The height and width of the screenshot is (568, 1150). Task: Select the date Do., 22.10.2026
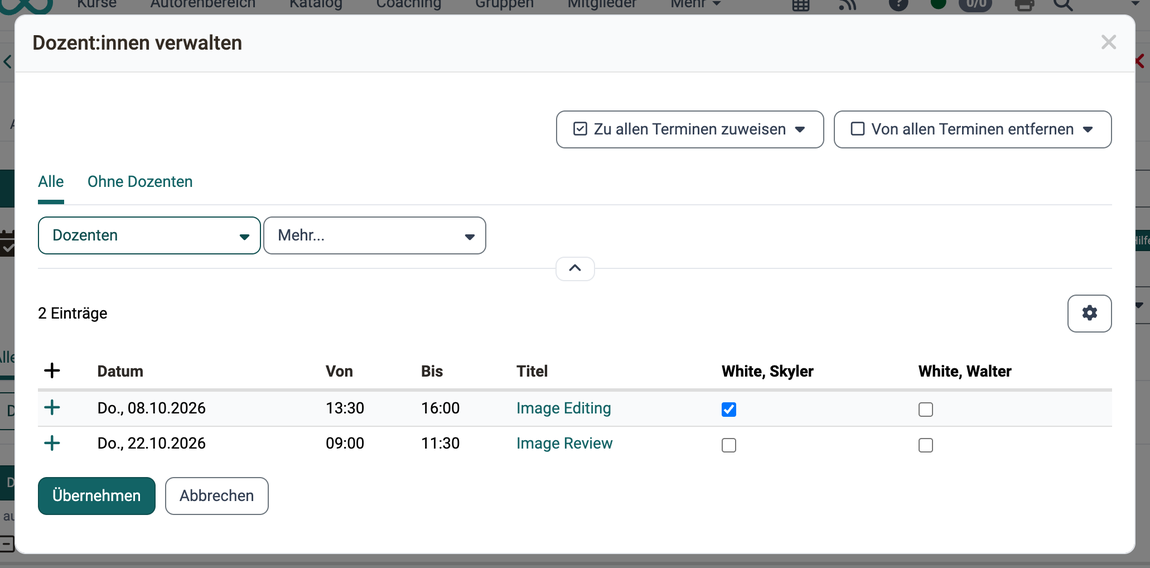pos(152,443)
